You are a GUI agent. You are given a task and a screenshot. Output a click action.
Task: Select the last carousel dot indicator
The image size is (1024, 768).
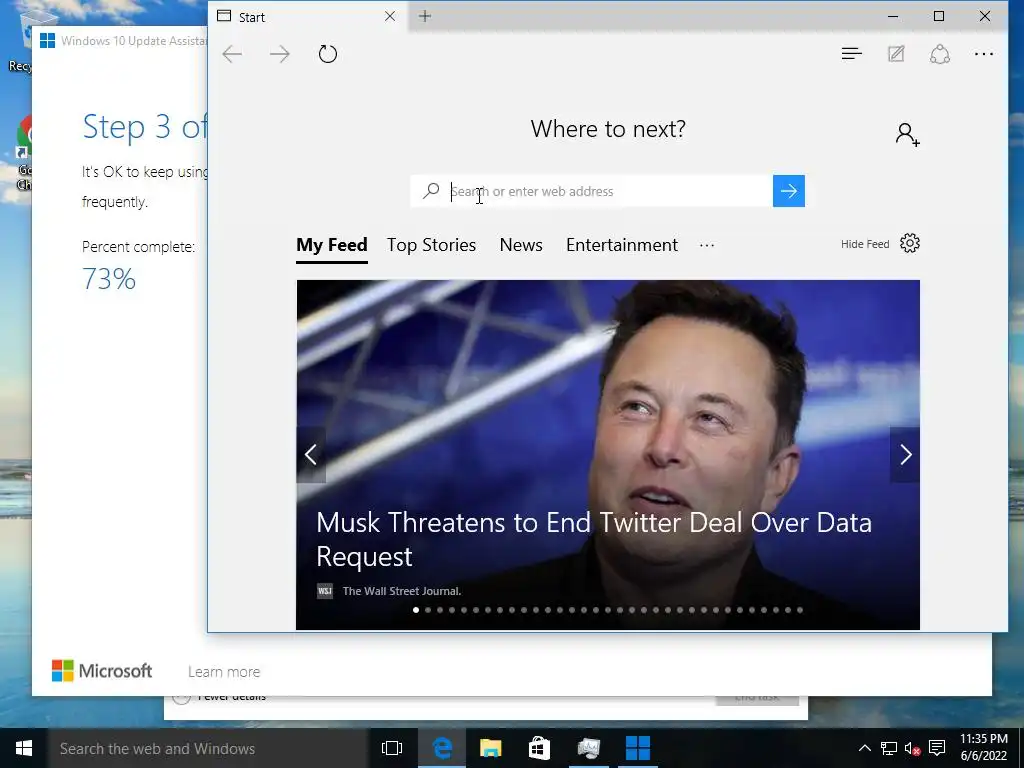800,610
